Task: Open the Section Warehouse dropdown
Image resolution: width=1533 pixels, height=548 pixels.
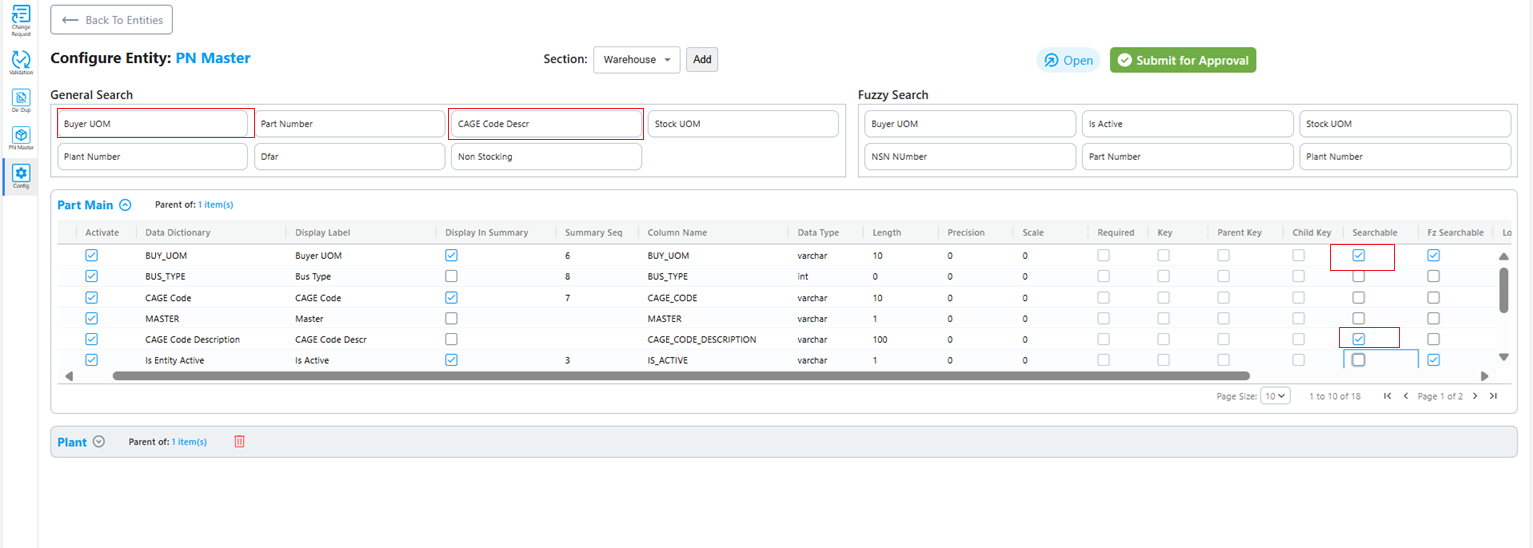Action: pyautogui.click(x=637, y=59)
